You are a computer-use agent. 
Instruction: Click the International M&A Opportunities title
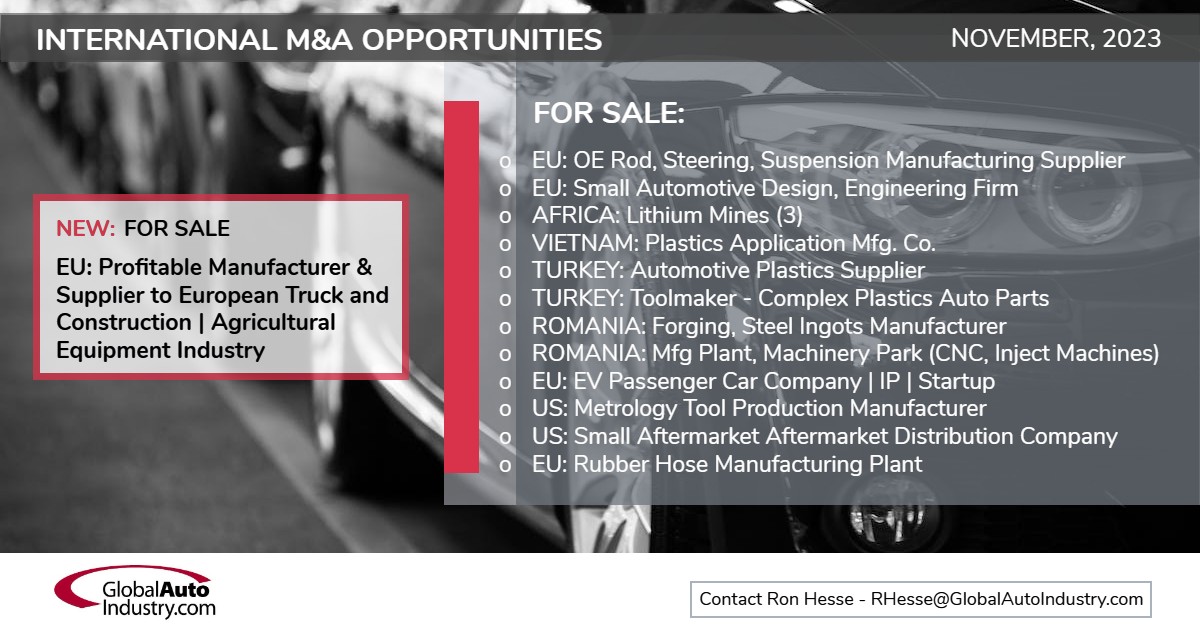click(319, 40)
